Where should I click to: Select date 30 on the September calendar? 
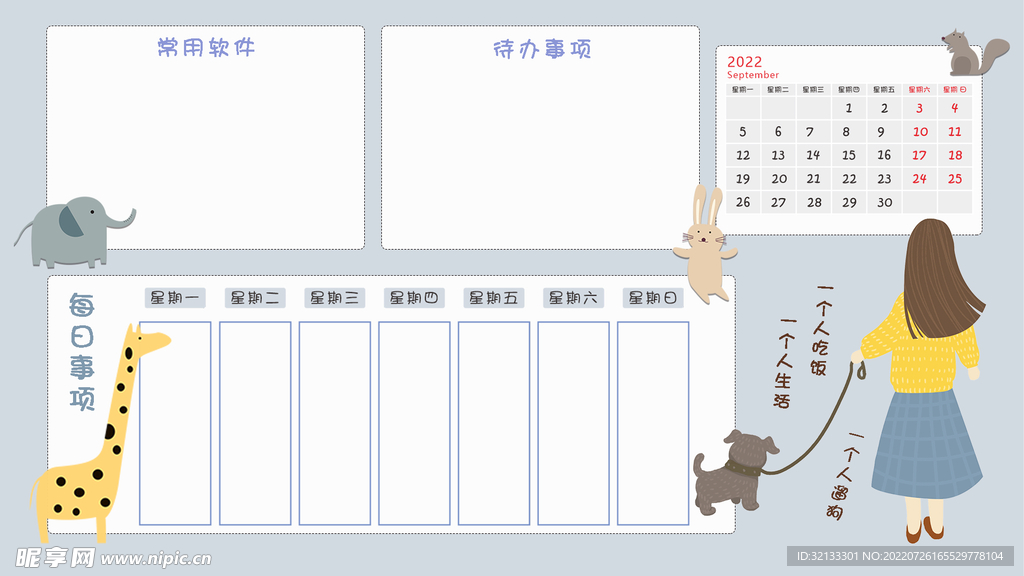pos(882,202)
